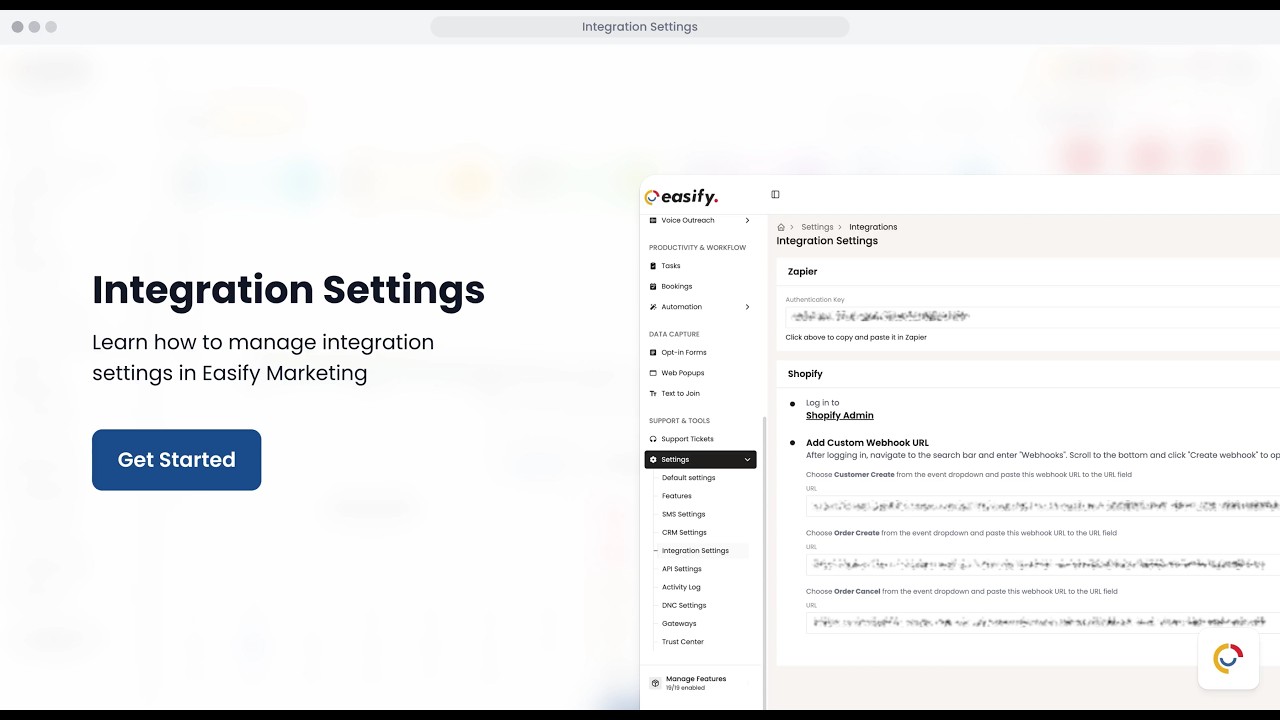This screenshot has width=1280, height=720.
Task: Click the Settings breadcrumb link
Action: pos(817,227)
